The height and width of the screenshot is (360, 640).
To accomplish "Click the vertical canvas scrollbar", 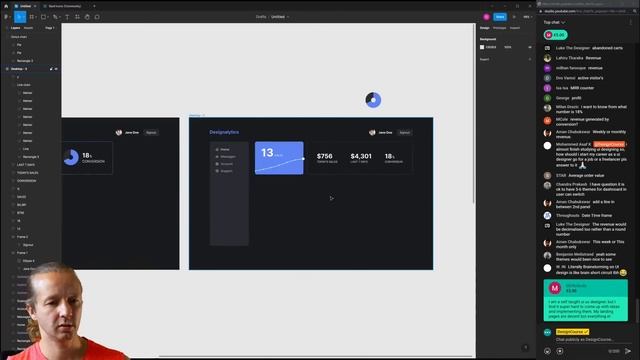I will [x=474, y=113].
